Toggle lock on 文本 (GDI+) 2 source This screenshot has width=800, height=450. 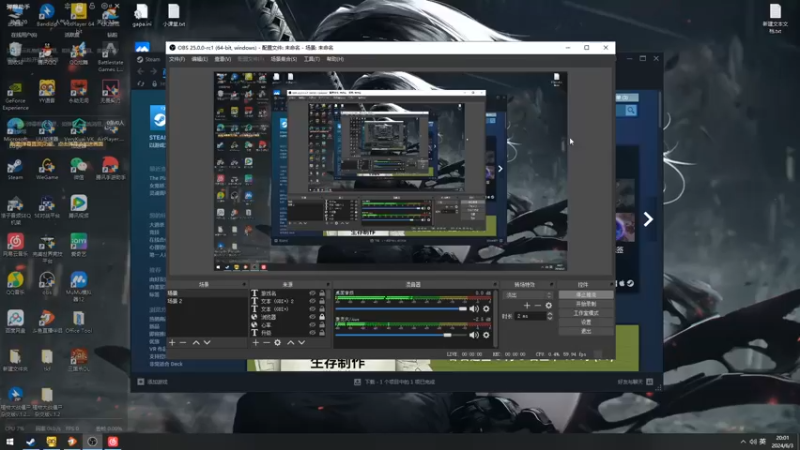pos(322,301)
